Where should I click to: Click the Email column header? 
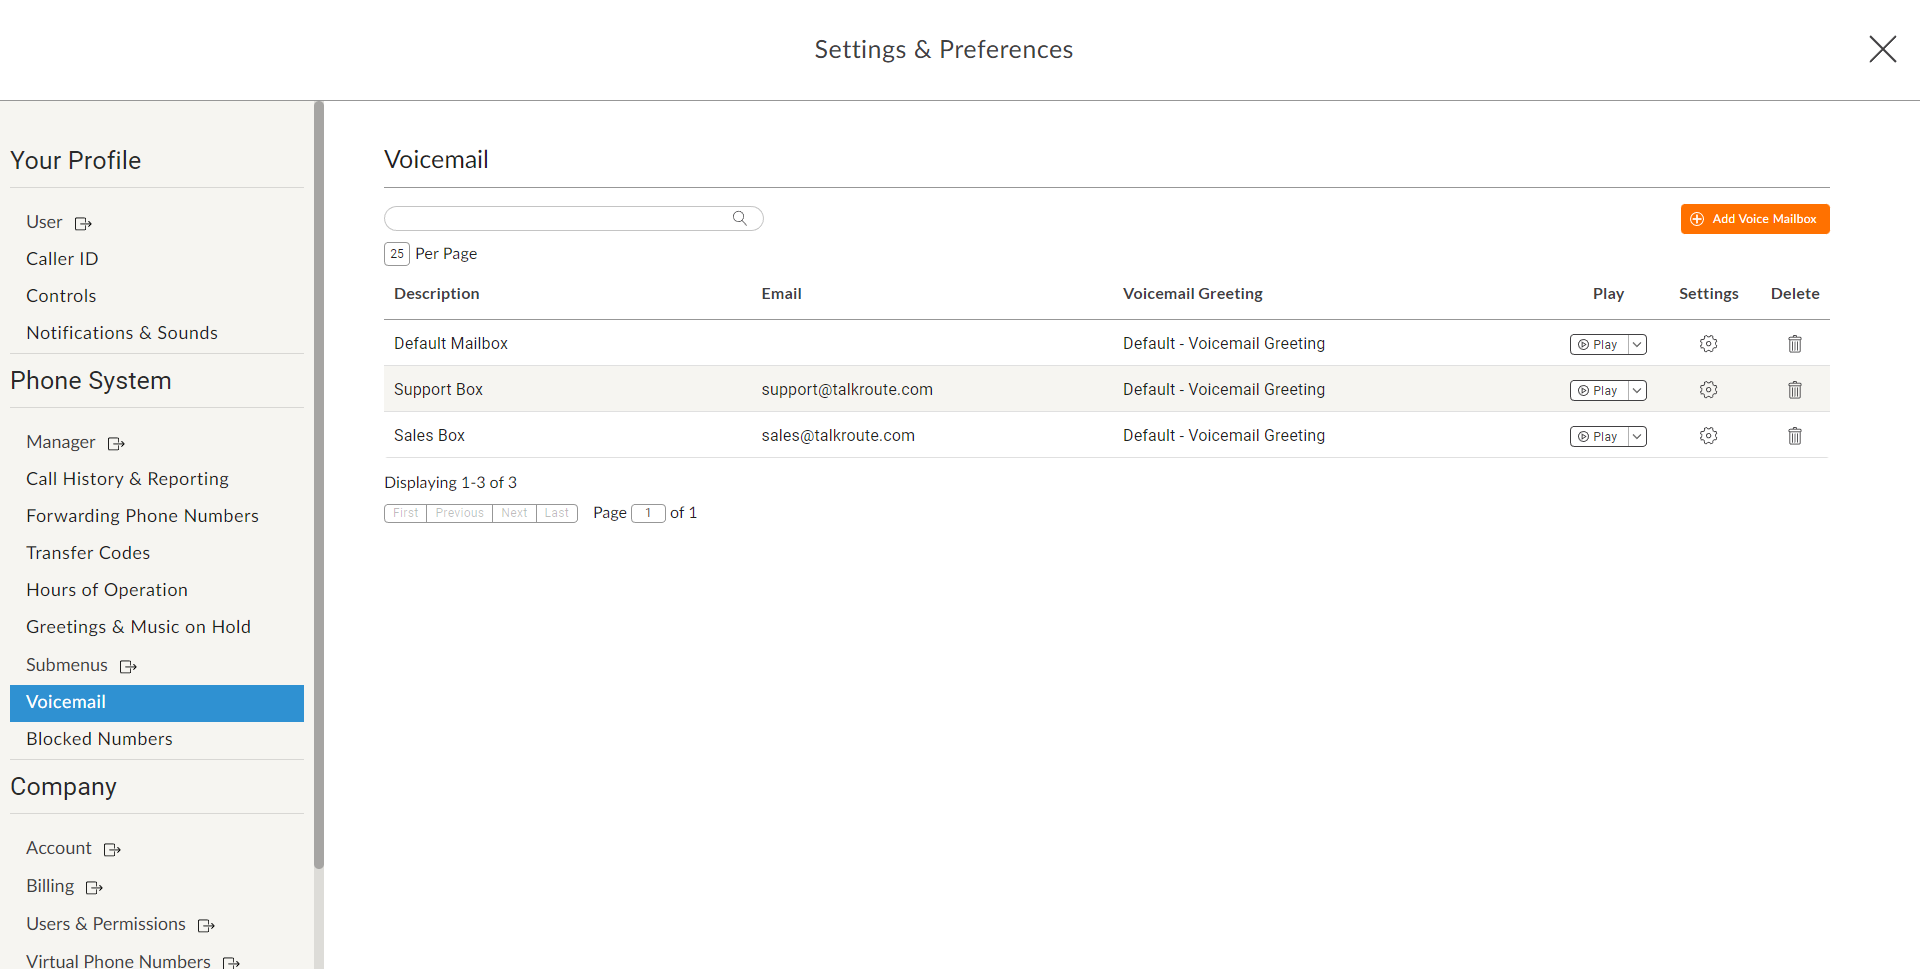point(782,294)
